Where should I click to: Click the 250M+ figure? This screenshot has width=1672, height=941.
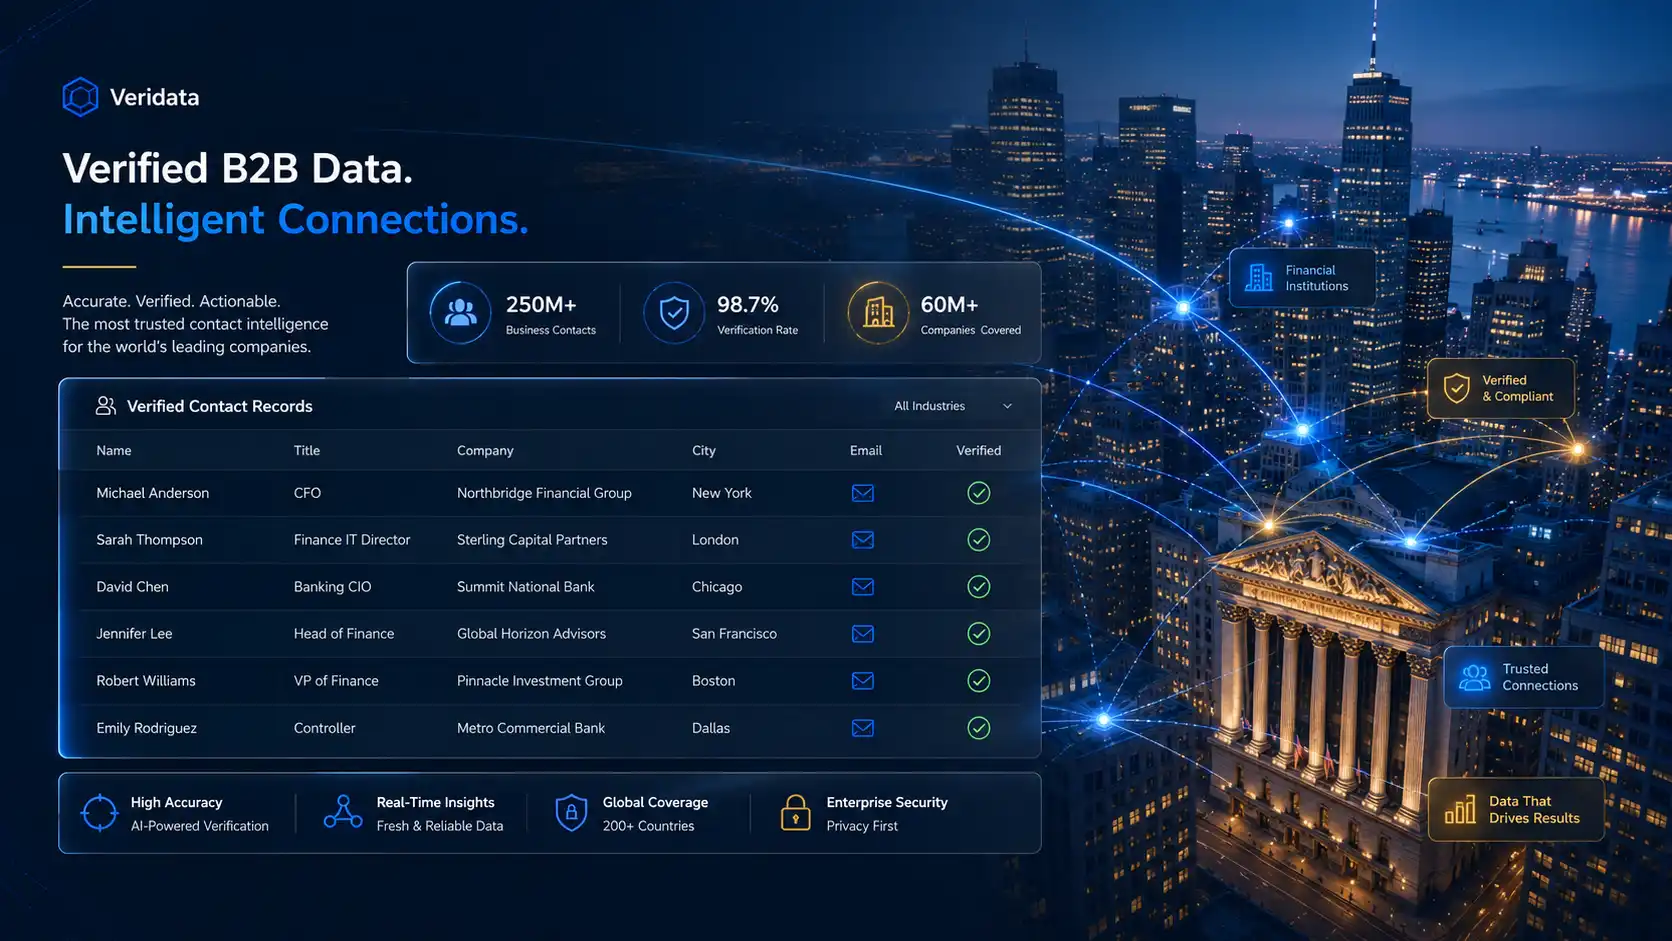541,304
